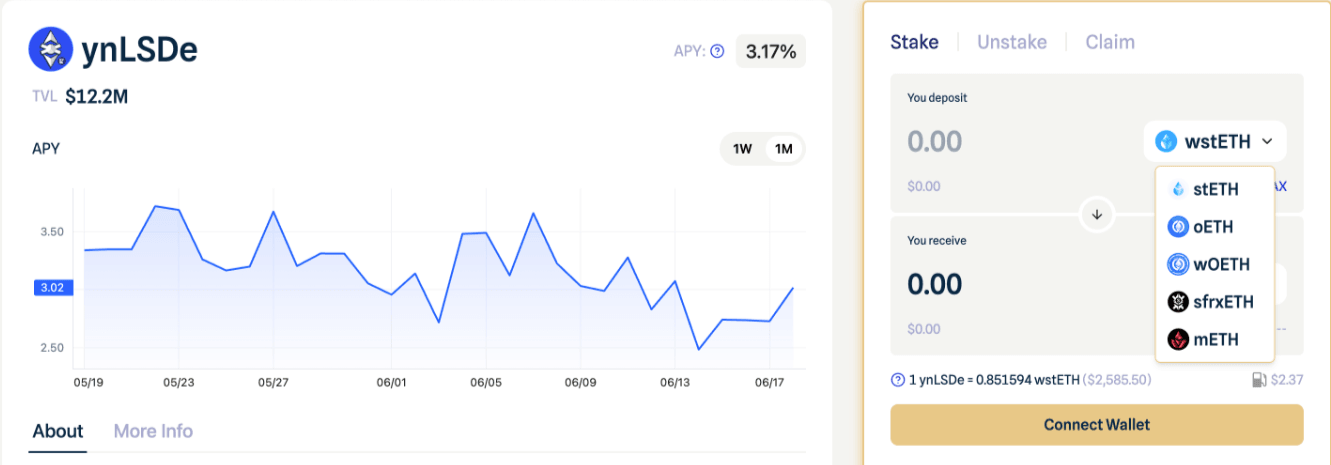
Task: Click the APY help question-mark icon
Action: pyautogui.click(x=717, y=51)
